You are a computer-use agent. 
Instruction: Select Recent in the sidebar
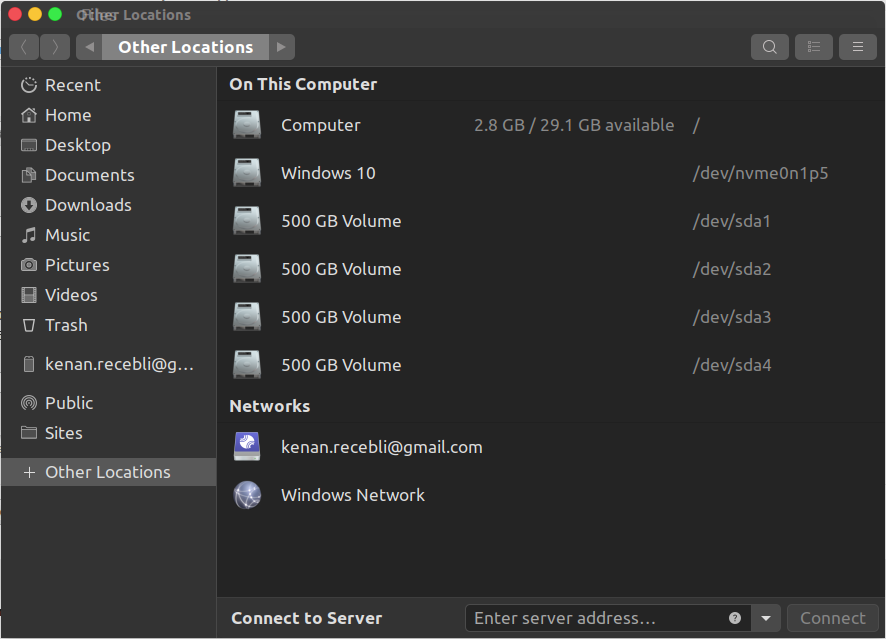pyautogui.click(x=72, y=85)
